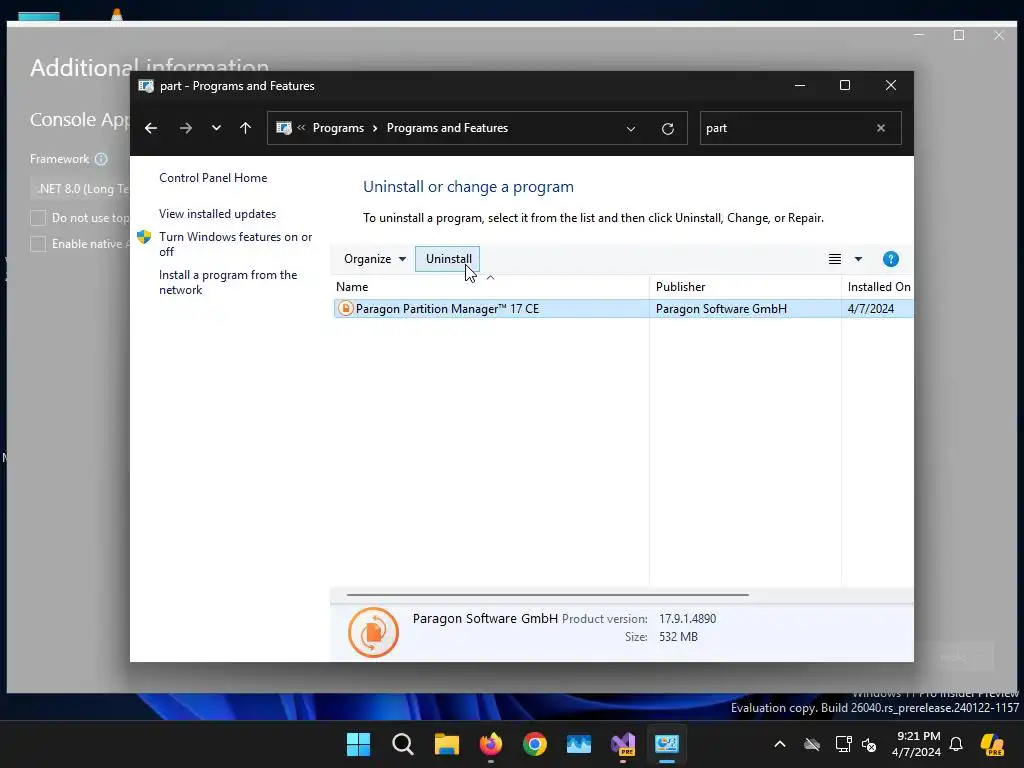The image size is (1024, 768).
Task: Clear the search box with X
Action: pyautogui.click(x=881, y=128)
